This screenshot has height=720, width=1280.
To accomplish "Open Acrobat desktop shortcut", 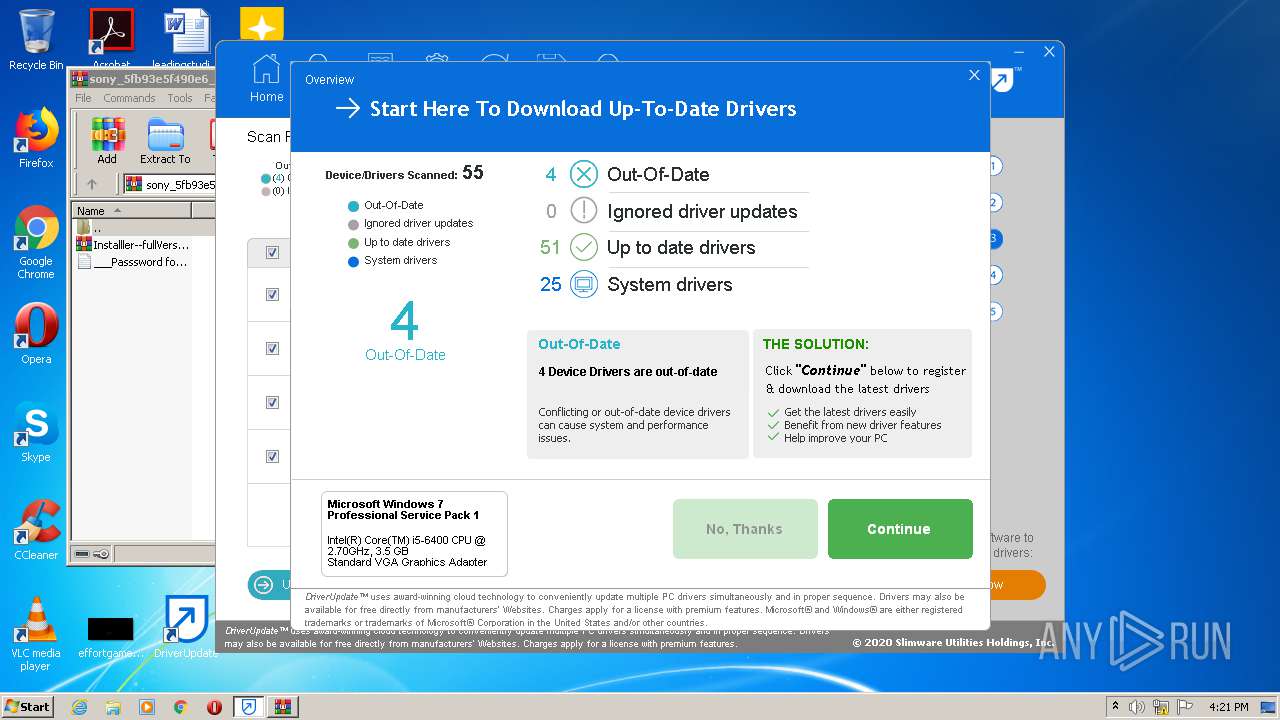I will tap(111, 40).
